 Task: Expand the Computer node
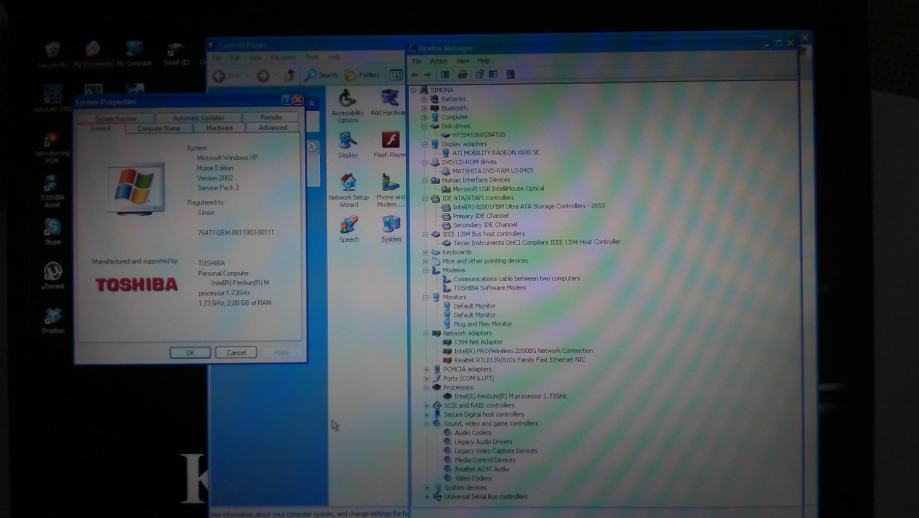424,117
